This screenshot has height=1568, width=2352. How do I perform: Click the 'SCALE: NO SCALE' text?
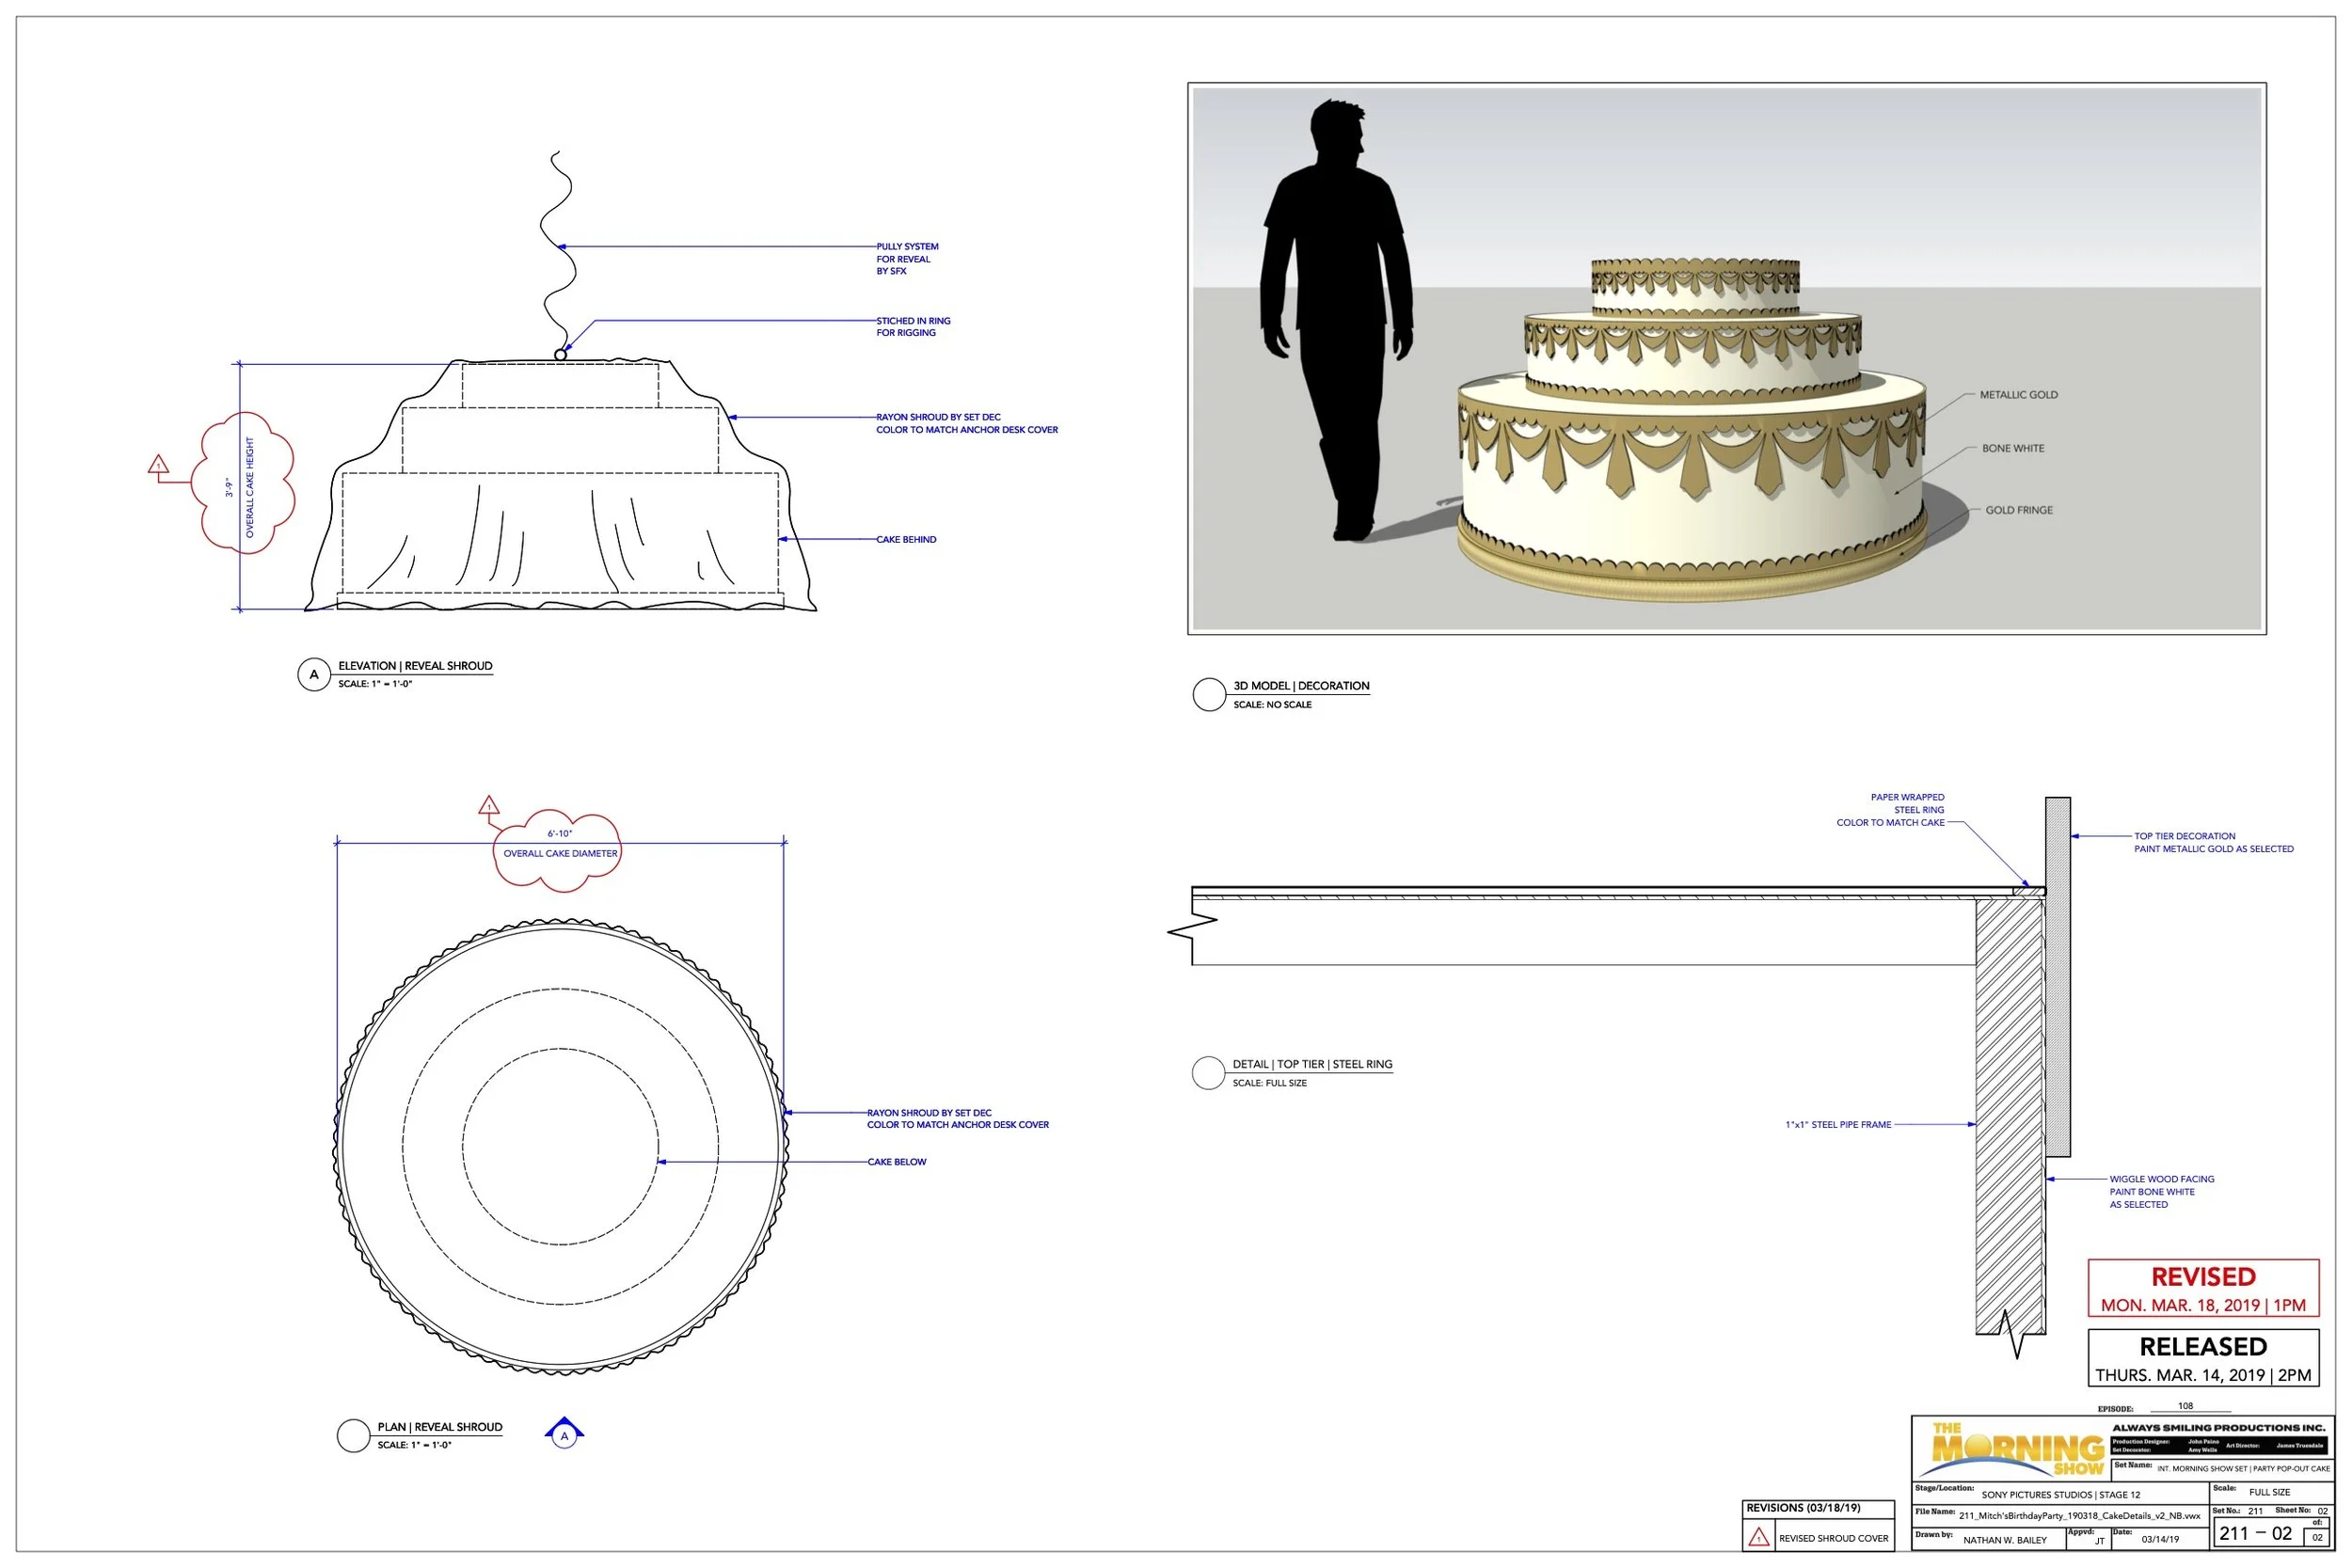[x=1272, y=705]
